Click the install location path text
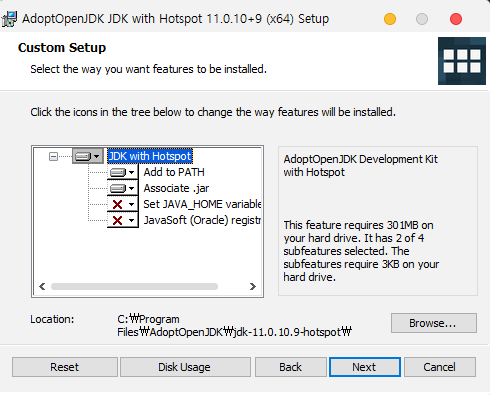Viewport: 490px width, 395px height. [234, 325]
